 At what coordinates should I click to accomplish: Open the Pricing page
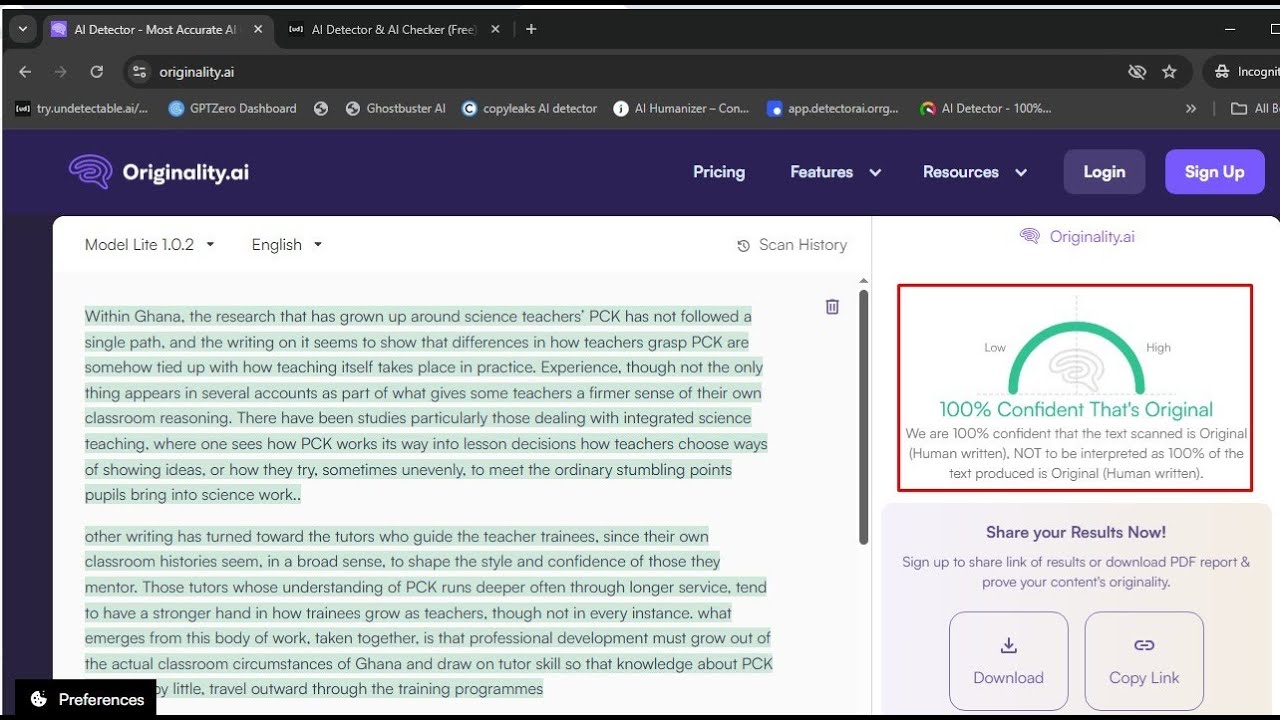(719, 172)
